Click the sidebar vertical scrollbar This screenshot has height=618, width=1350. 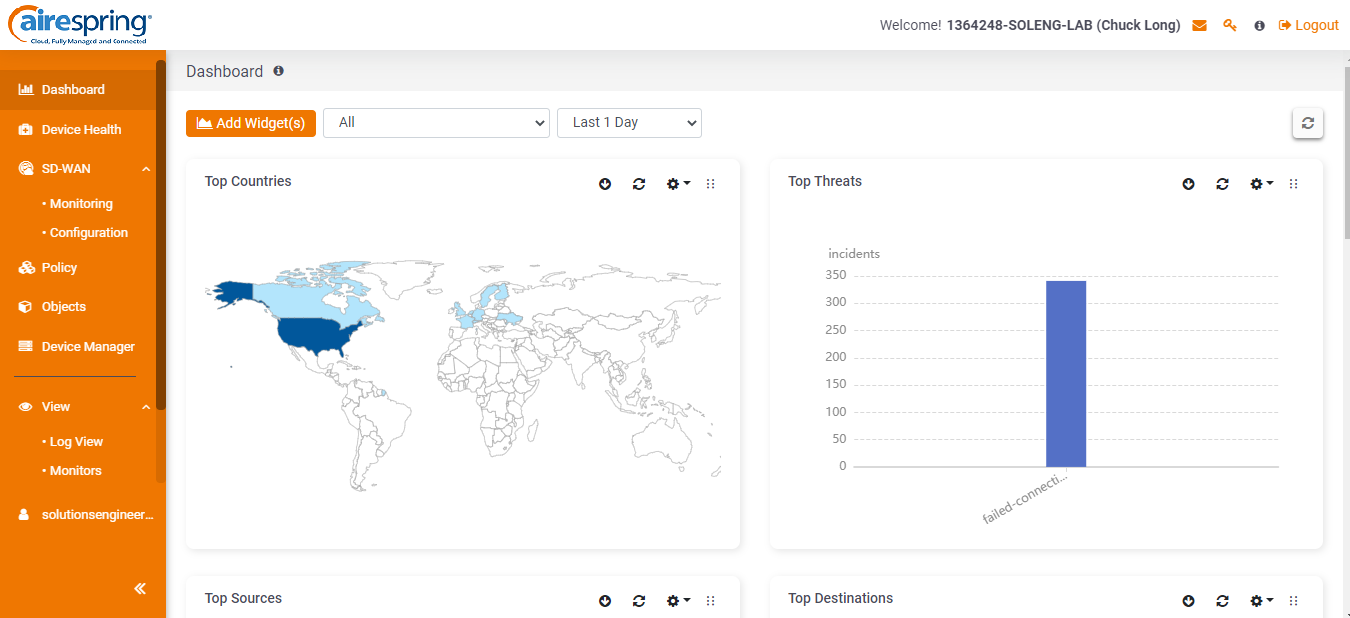click(161, 235)
